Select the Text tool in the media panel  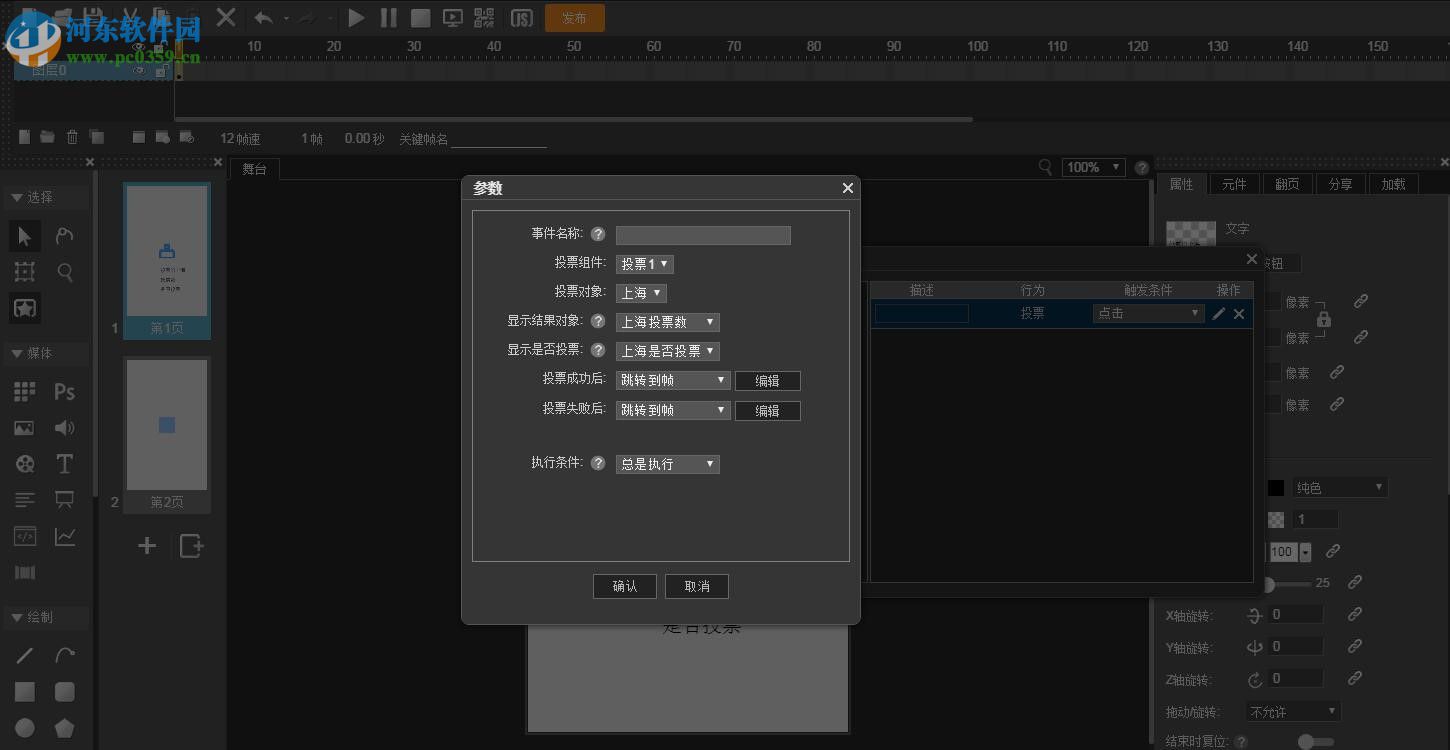tap(64, 463)
